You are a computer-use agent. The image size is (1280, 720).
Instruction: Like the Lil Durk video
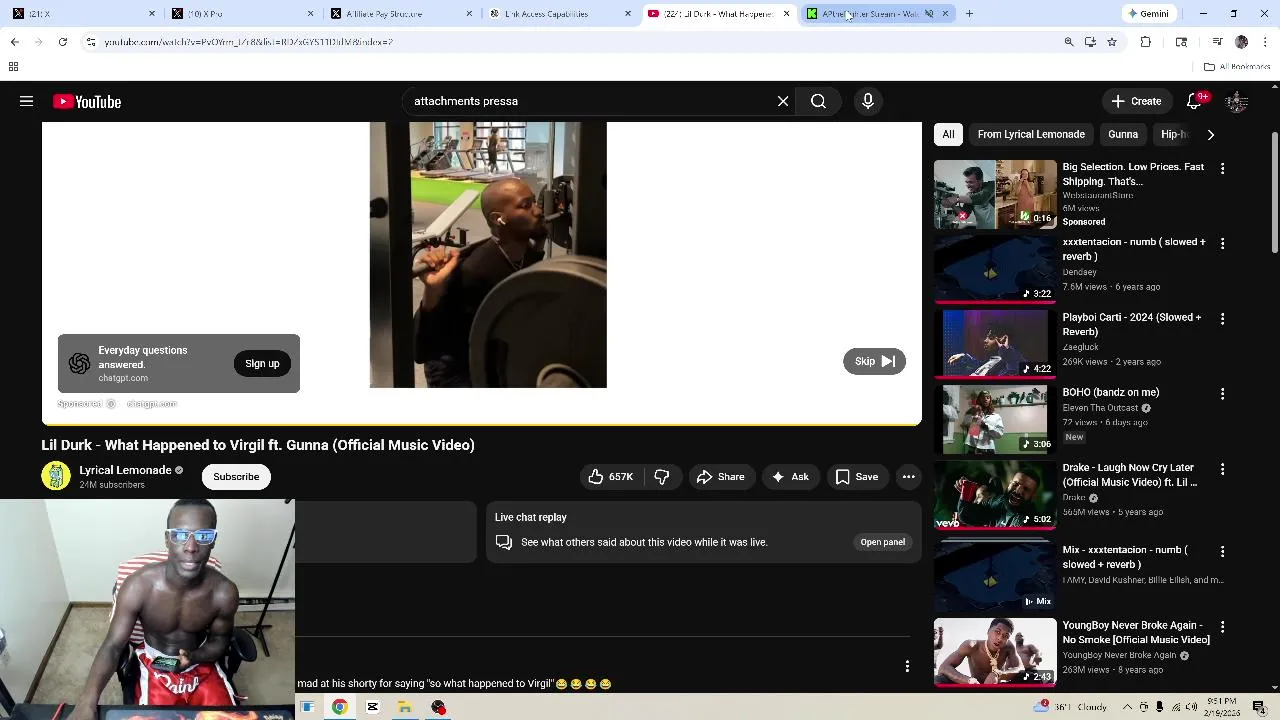tap(611, 477)
